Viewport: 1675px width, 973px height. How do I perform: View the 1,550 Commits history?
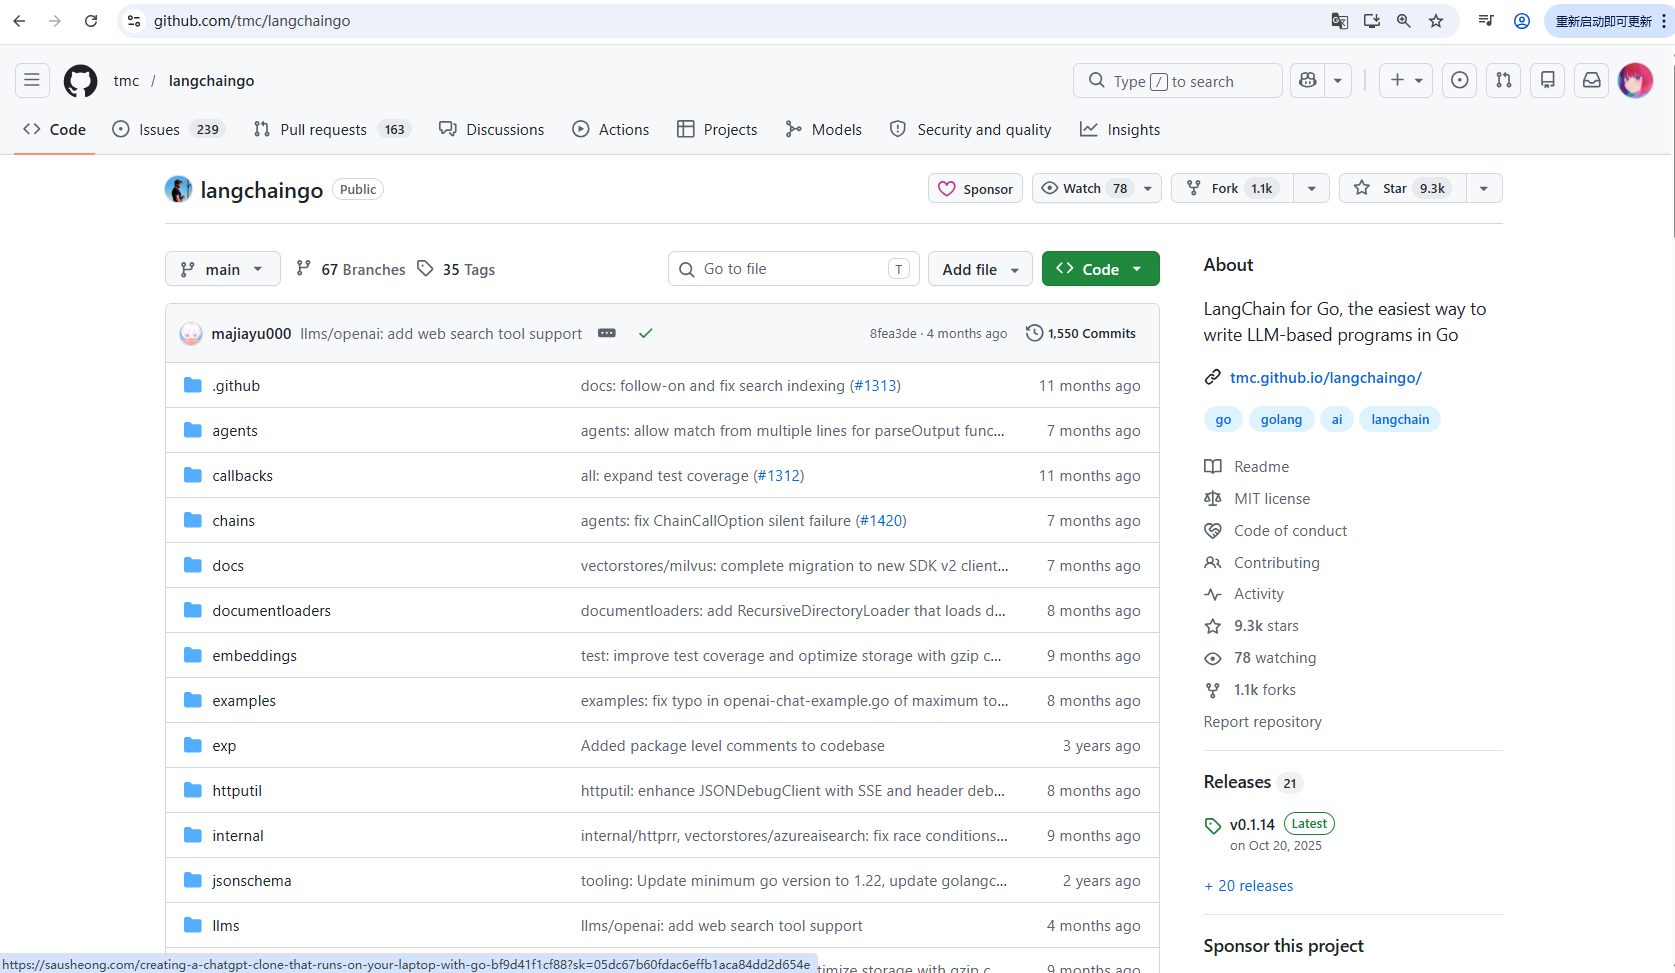(1081, 333)
